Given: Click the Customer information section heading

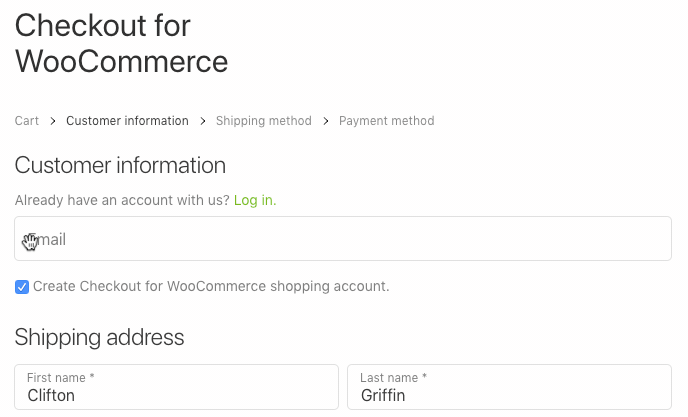Looking at the screenshot, I should tap(120, 165).
